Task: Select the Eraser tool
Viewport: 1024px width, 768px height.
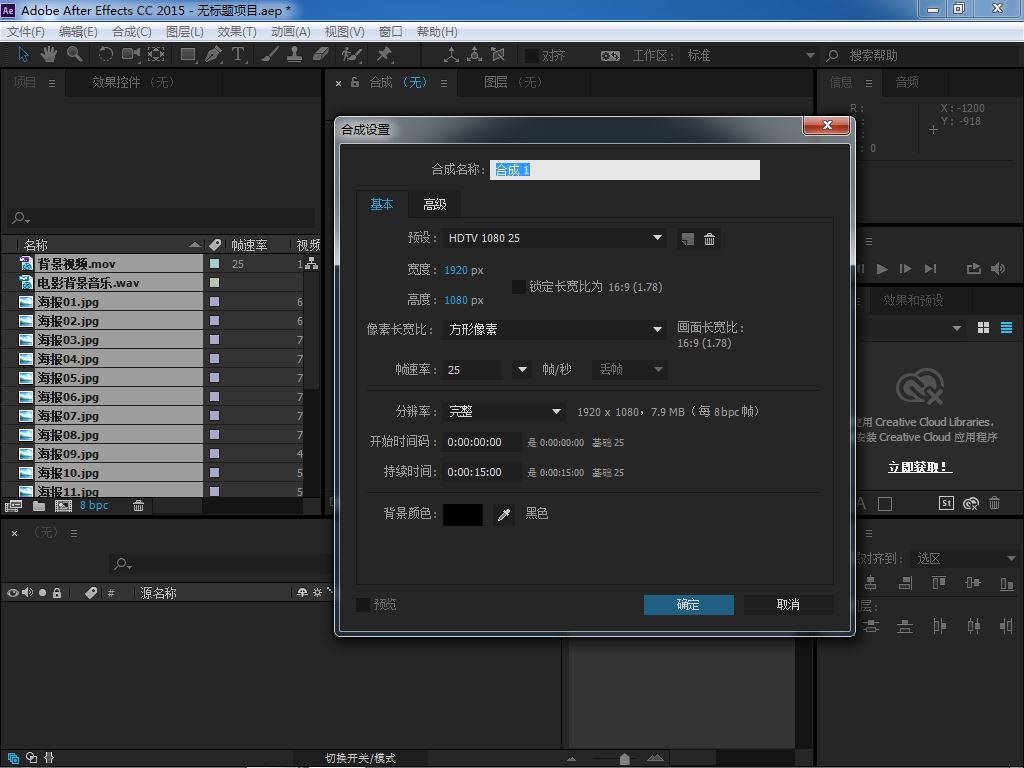Action: coord(321,55)
